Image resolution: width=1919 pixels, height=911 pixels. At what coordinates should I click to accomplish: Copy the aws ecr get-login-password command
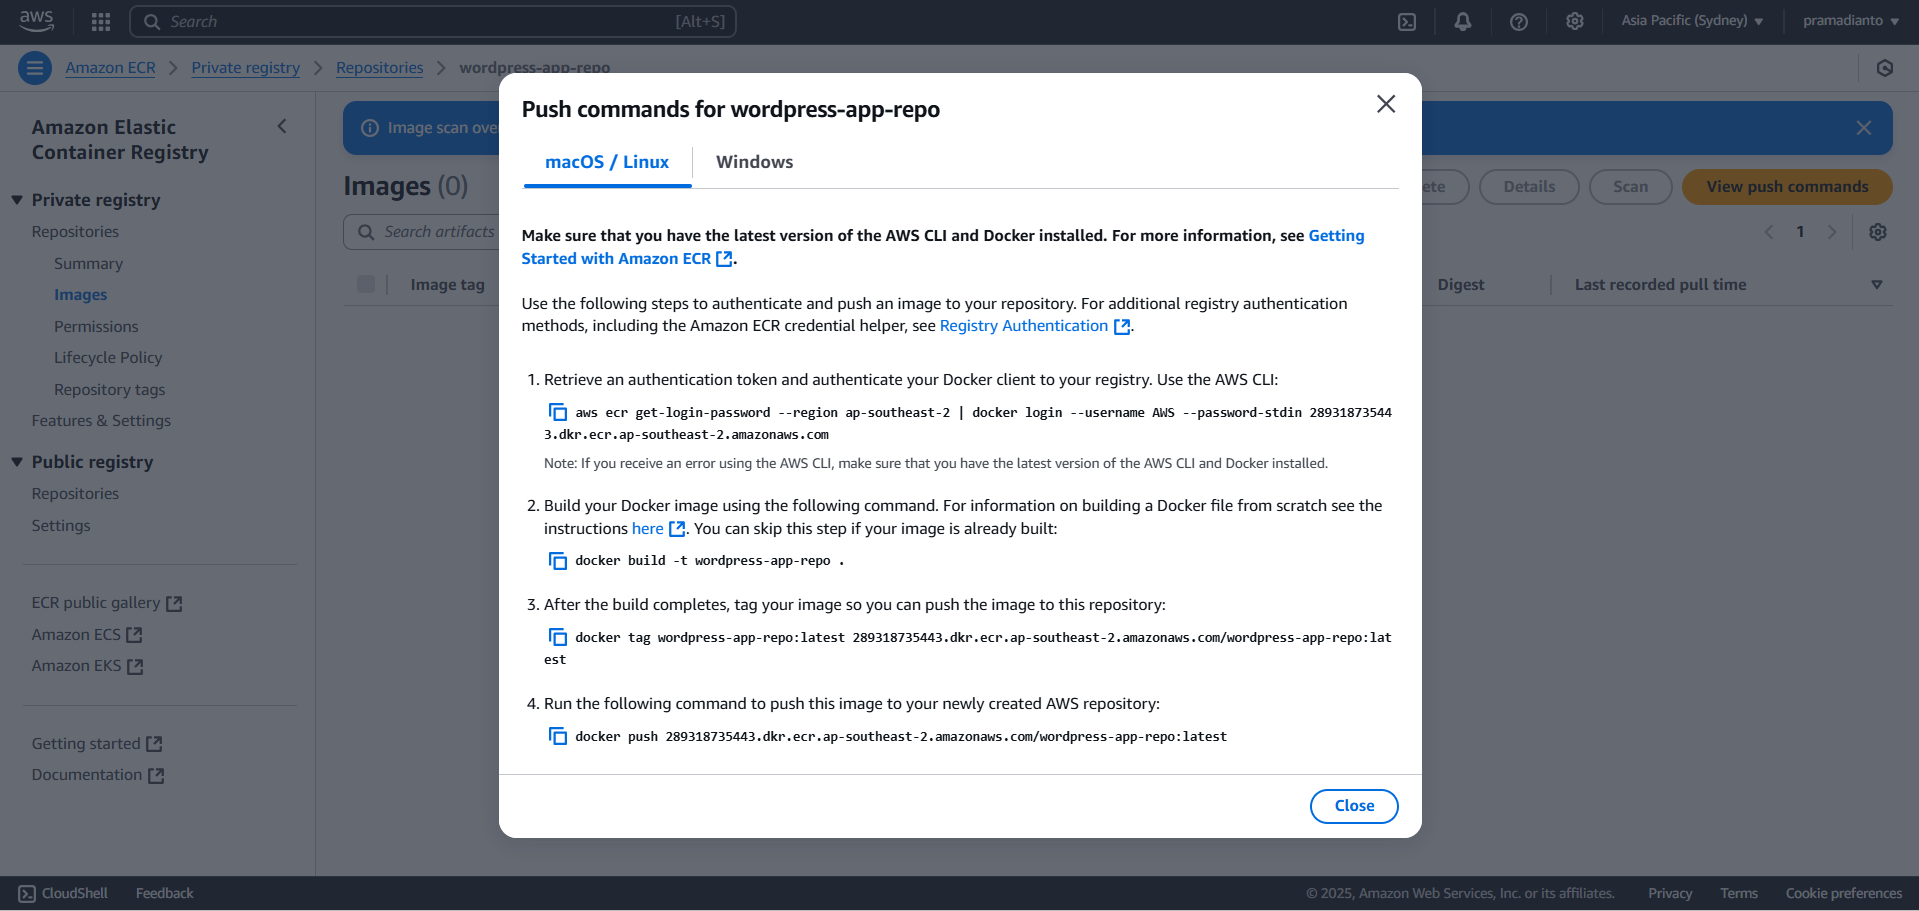coord(558,412)
